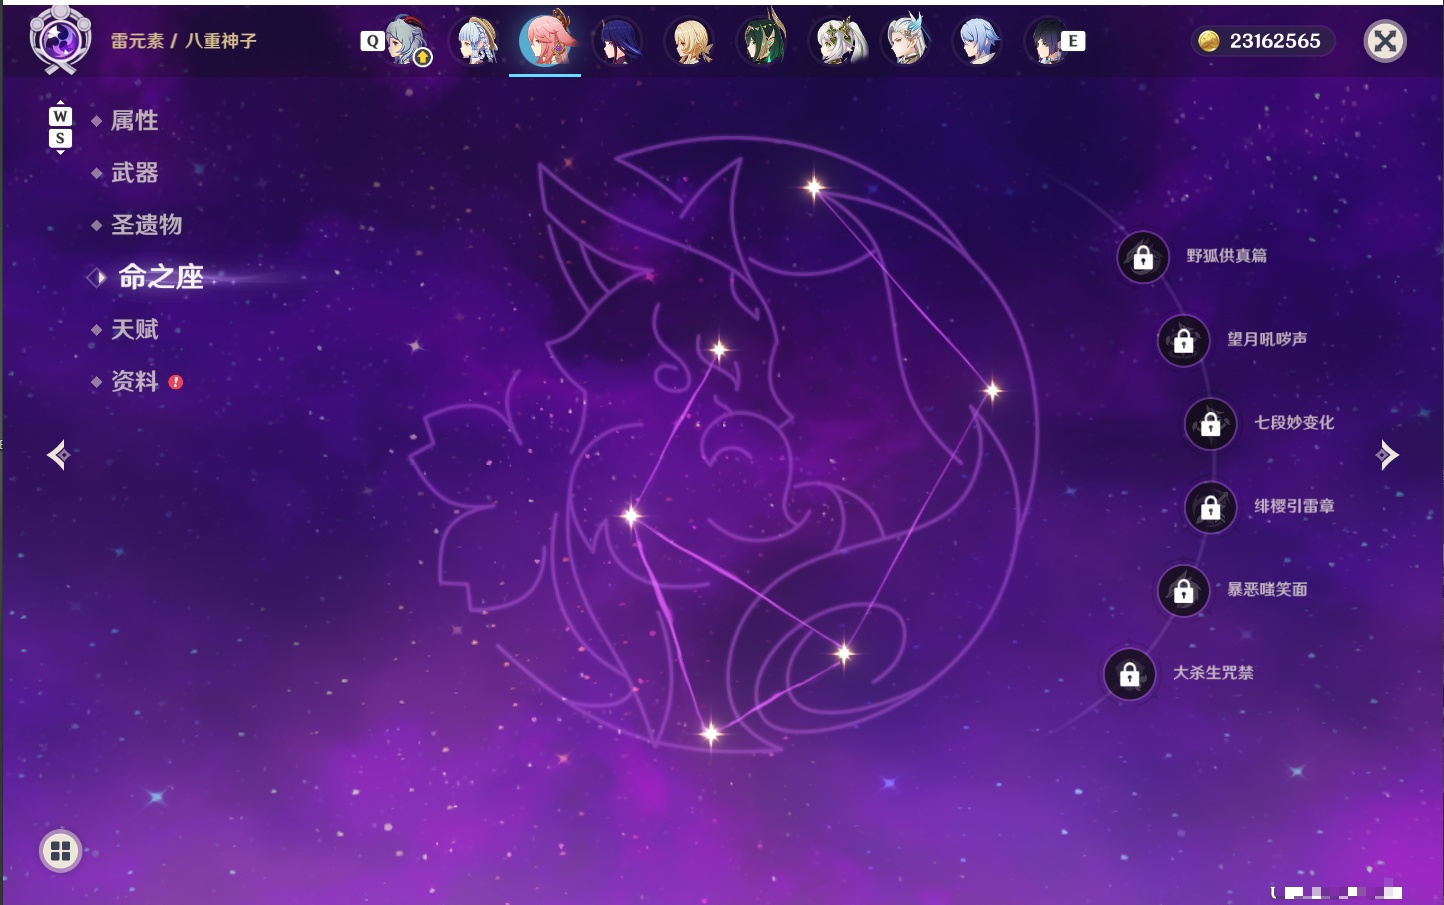Screen dimensions: 1444x905
Task: Select the locked 望月吼哕声 constellation
Action: point(1184,341)
